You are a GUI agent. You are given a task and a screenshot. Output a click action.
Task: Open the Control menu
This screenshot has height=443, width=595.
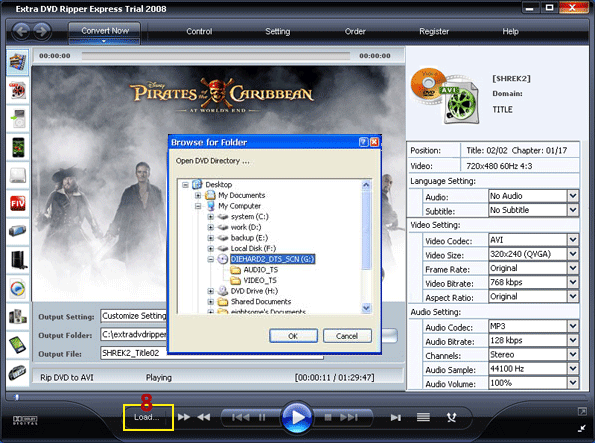[x=199, y=32]
